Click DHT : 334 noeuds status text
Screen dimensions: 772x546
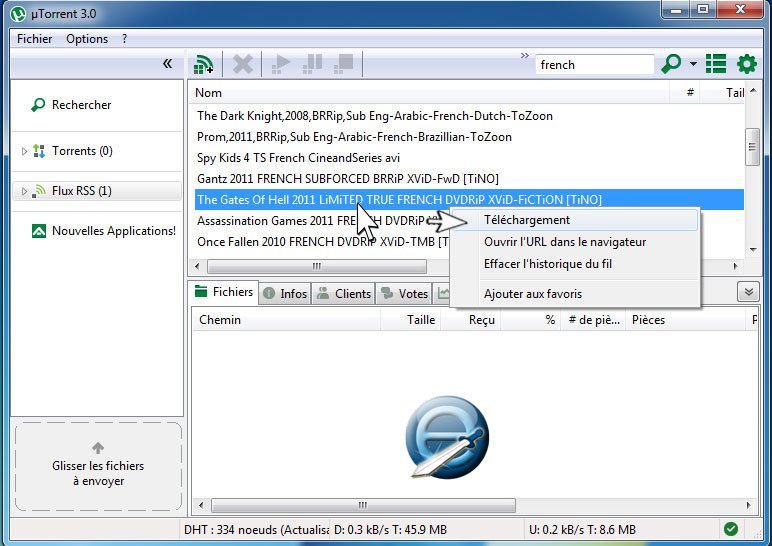tap(256, 530)
